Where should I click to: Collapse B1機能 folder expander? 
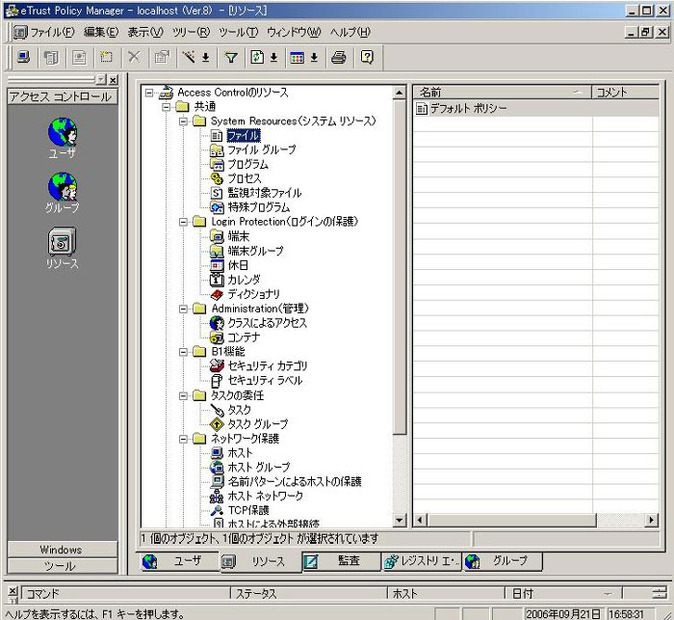click(183, 352)
